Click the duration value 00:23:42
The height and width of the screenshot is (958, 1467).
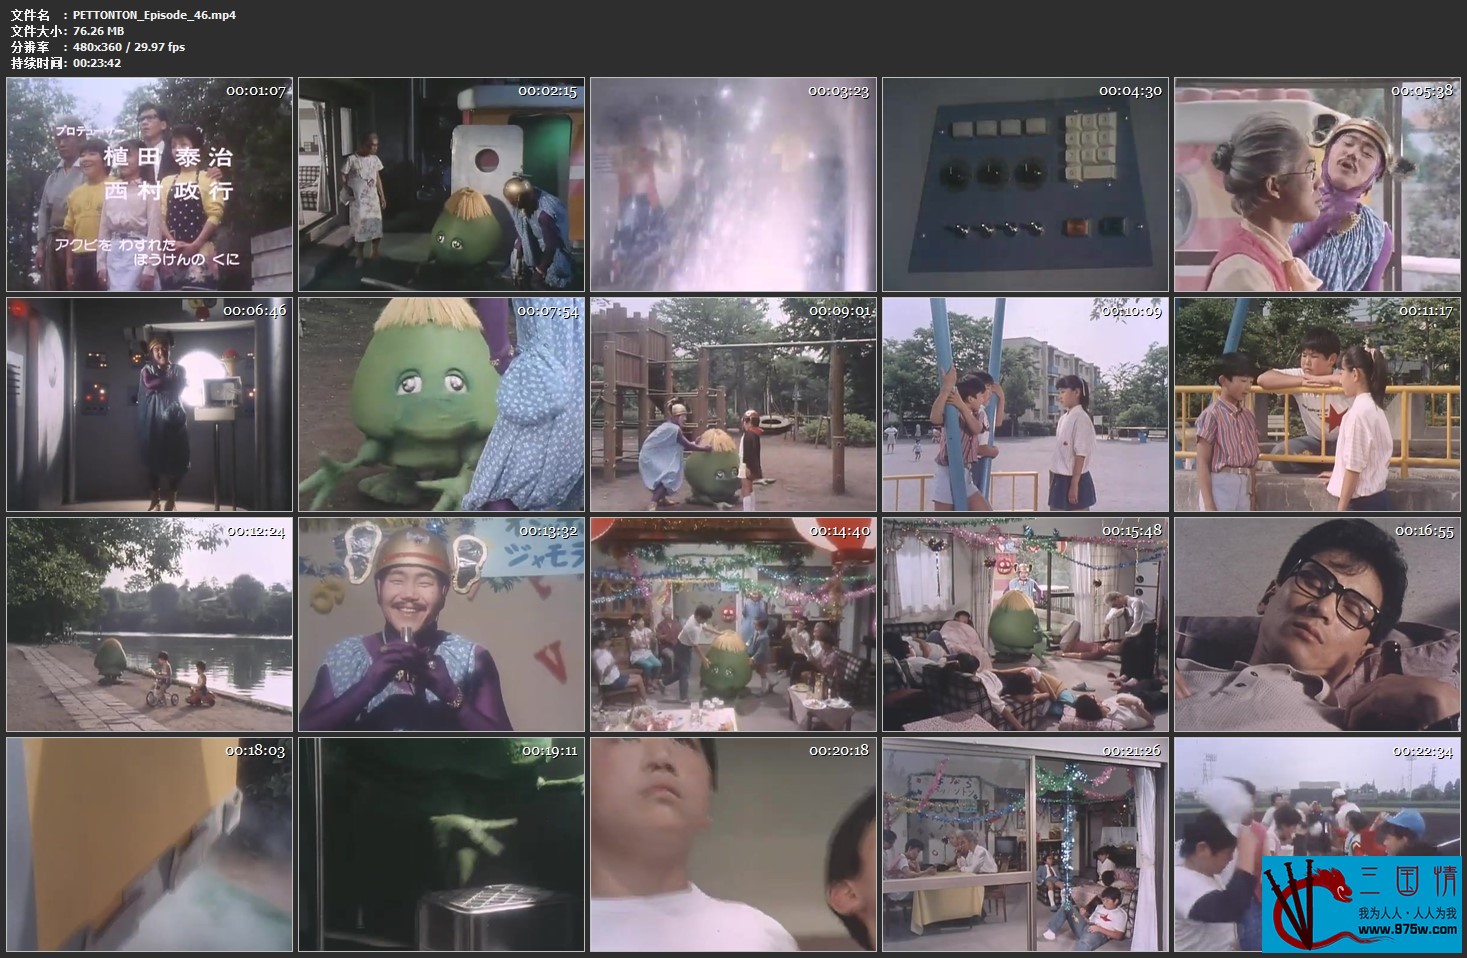pyautogui.click(x=97, y=63)
